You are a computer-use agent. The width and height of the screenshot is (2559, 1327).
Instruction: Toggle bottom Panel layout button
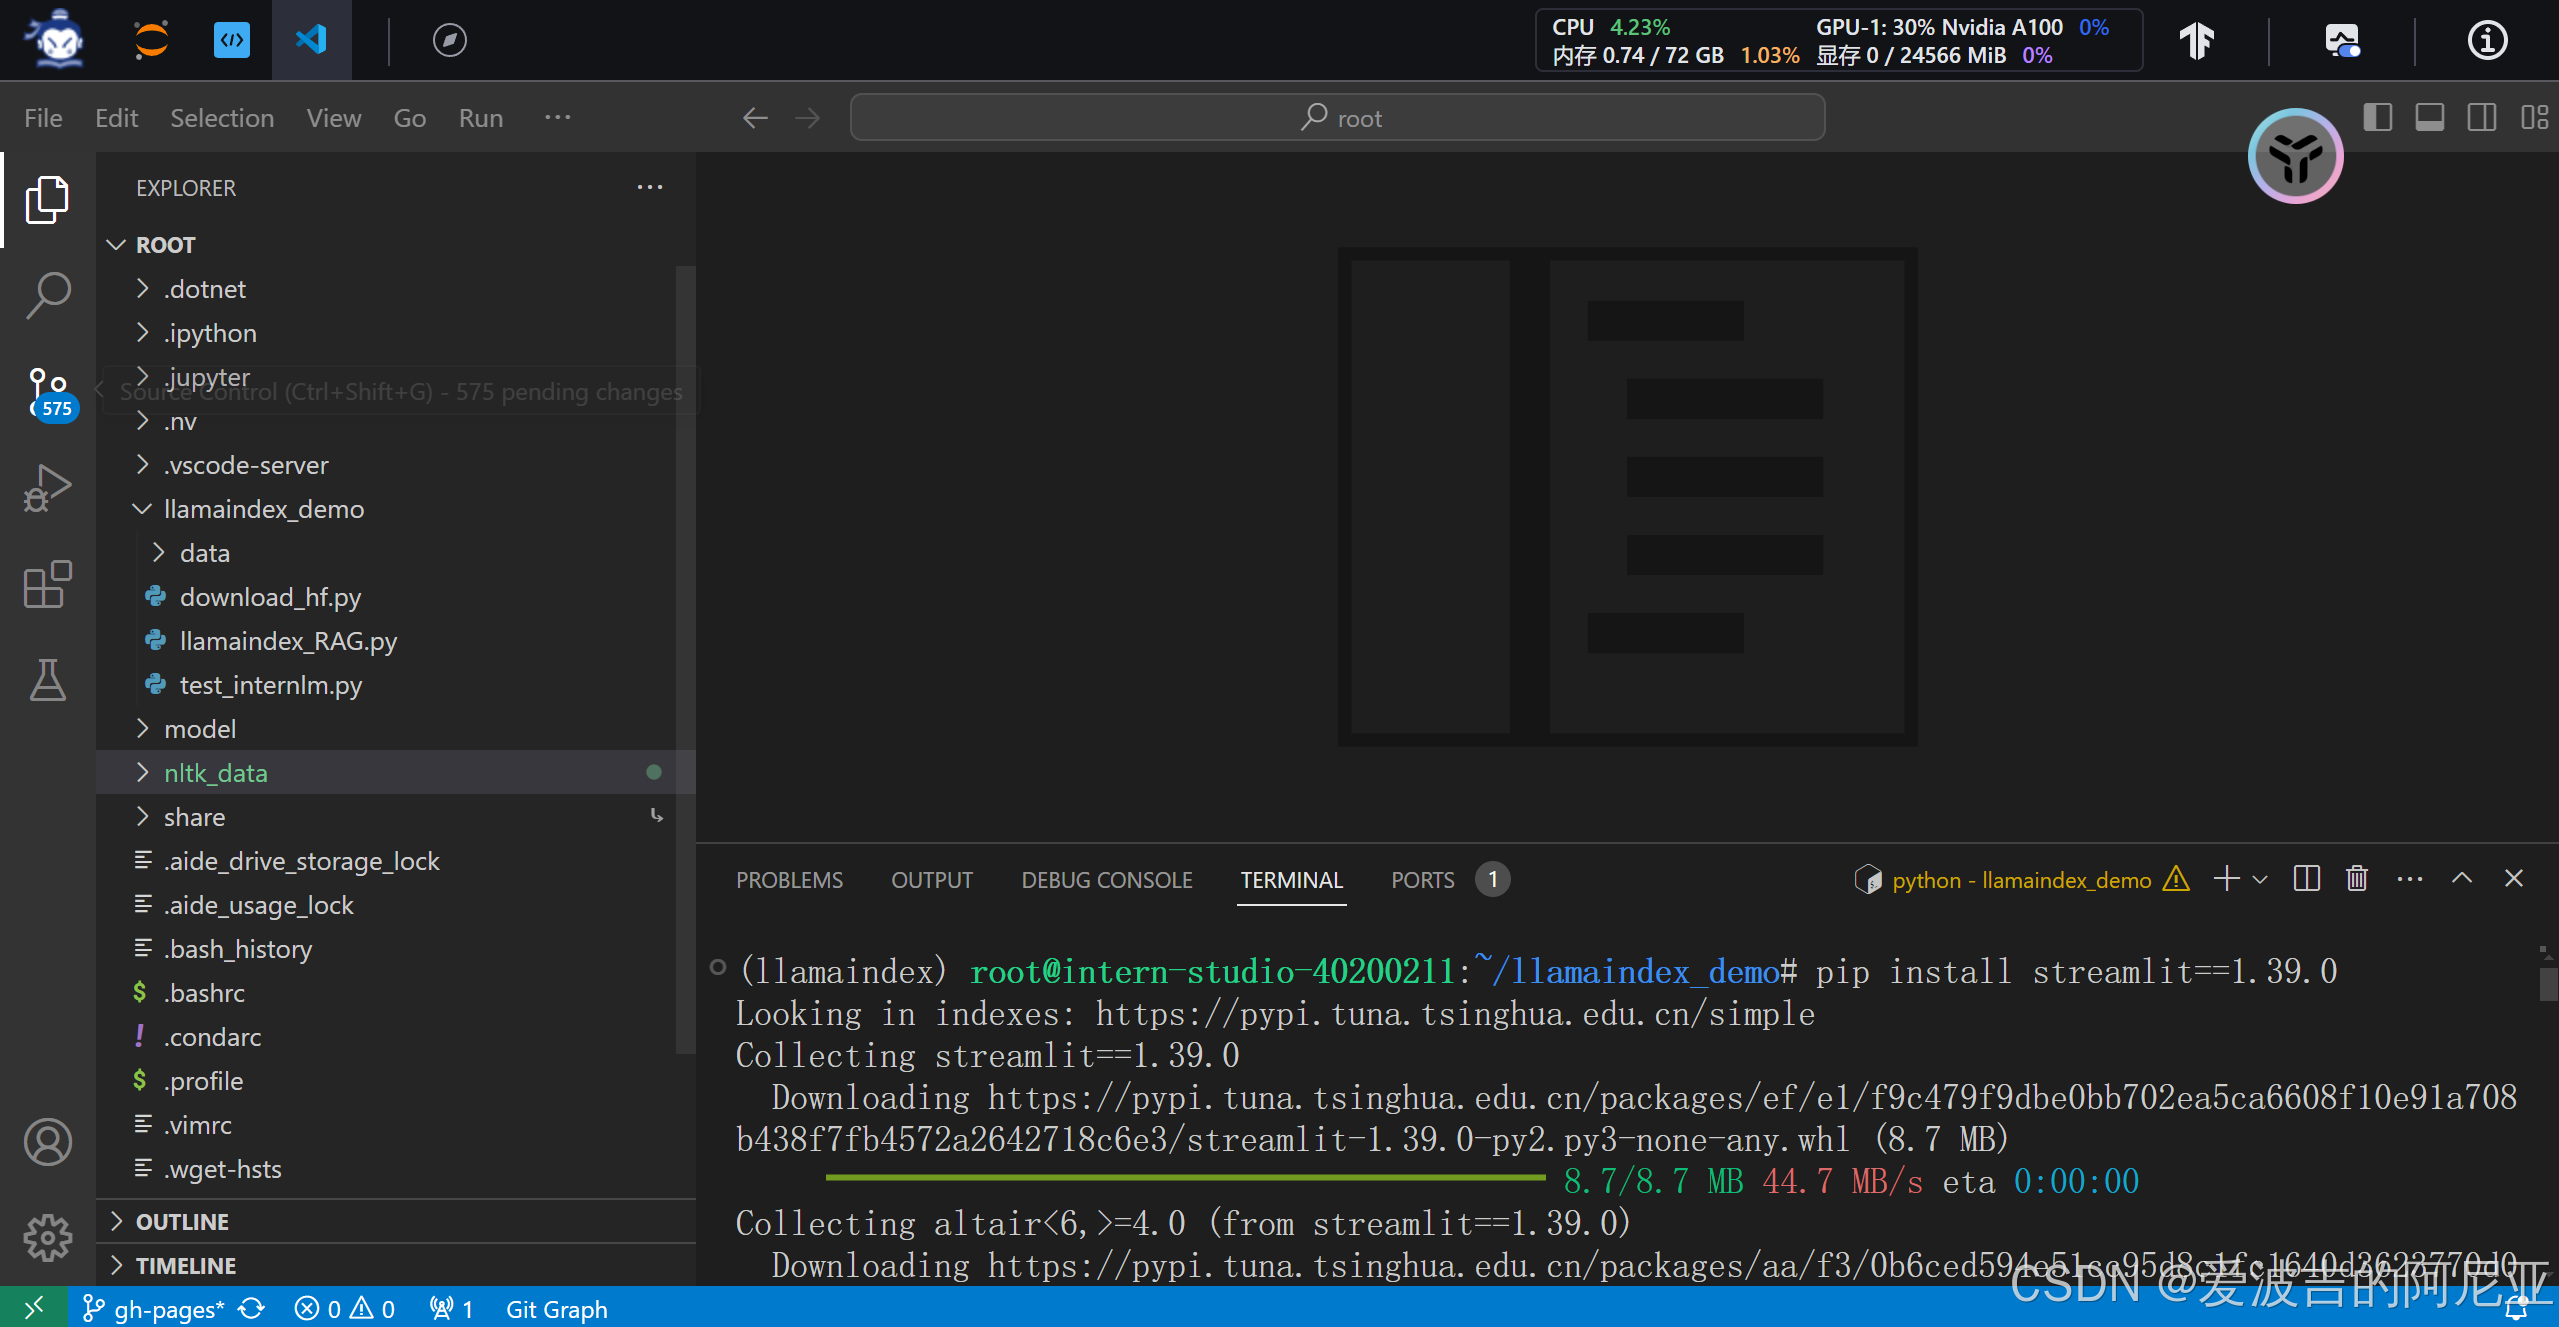2429,117
